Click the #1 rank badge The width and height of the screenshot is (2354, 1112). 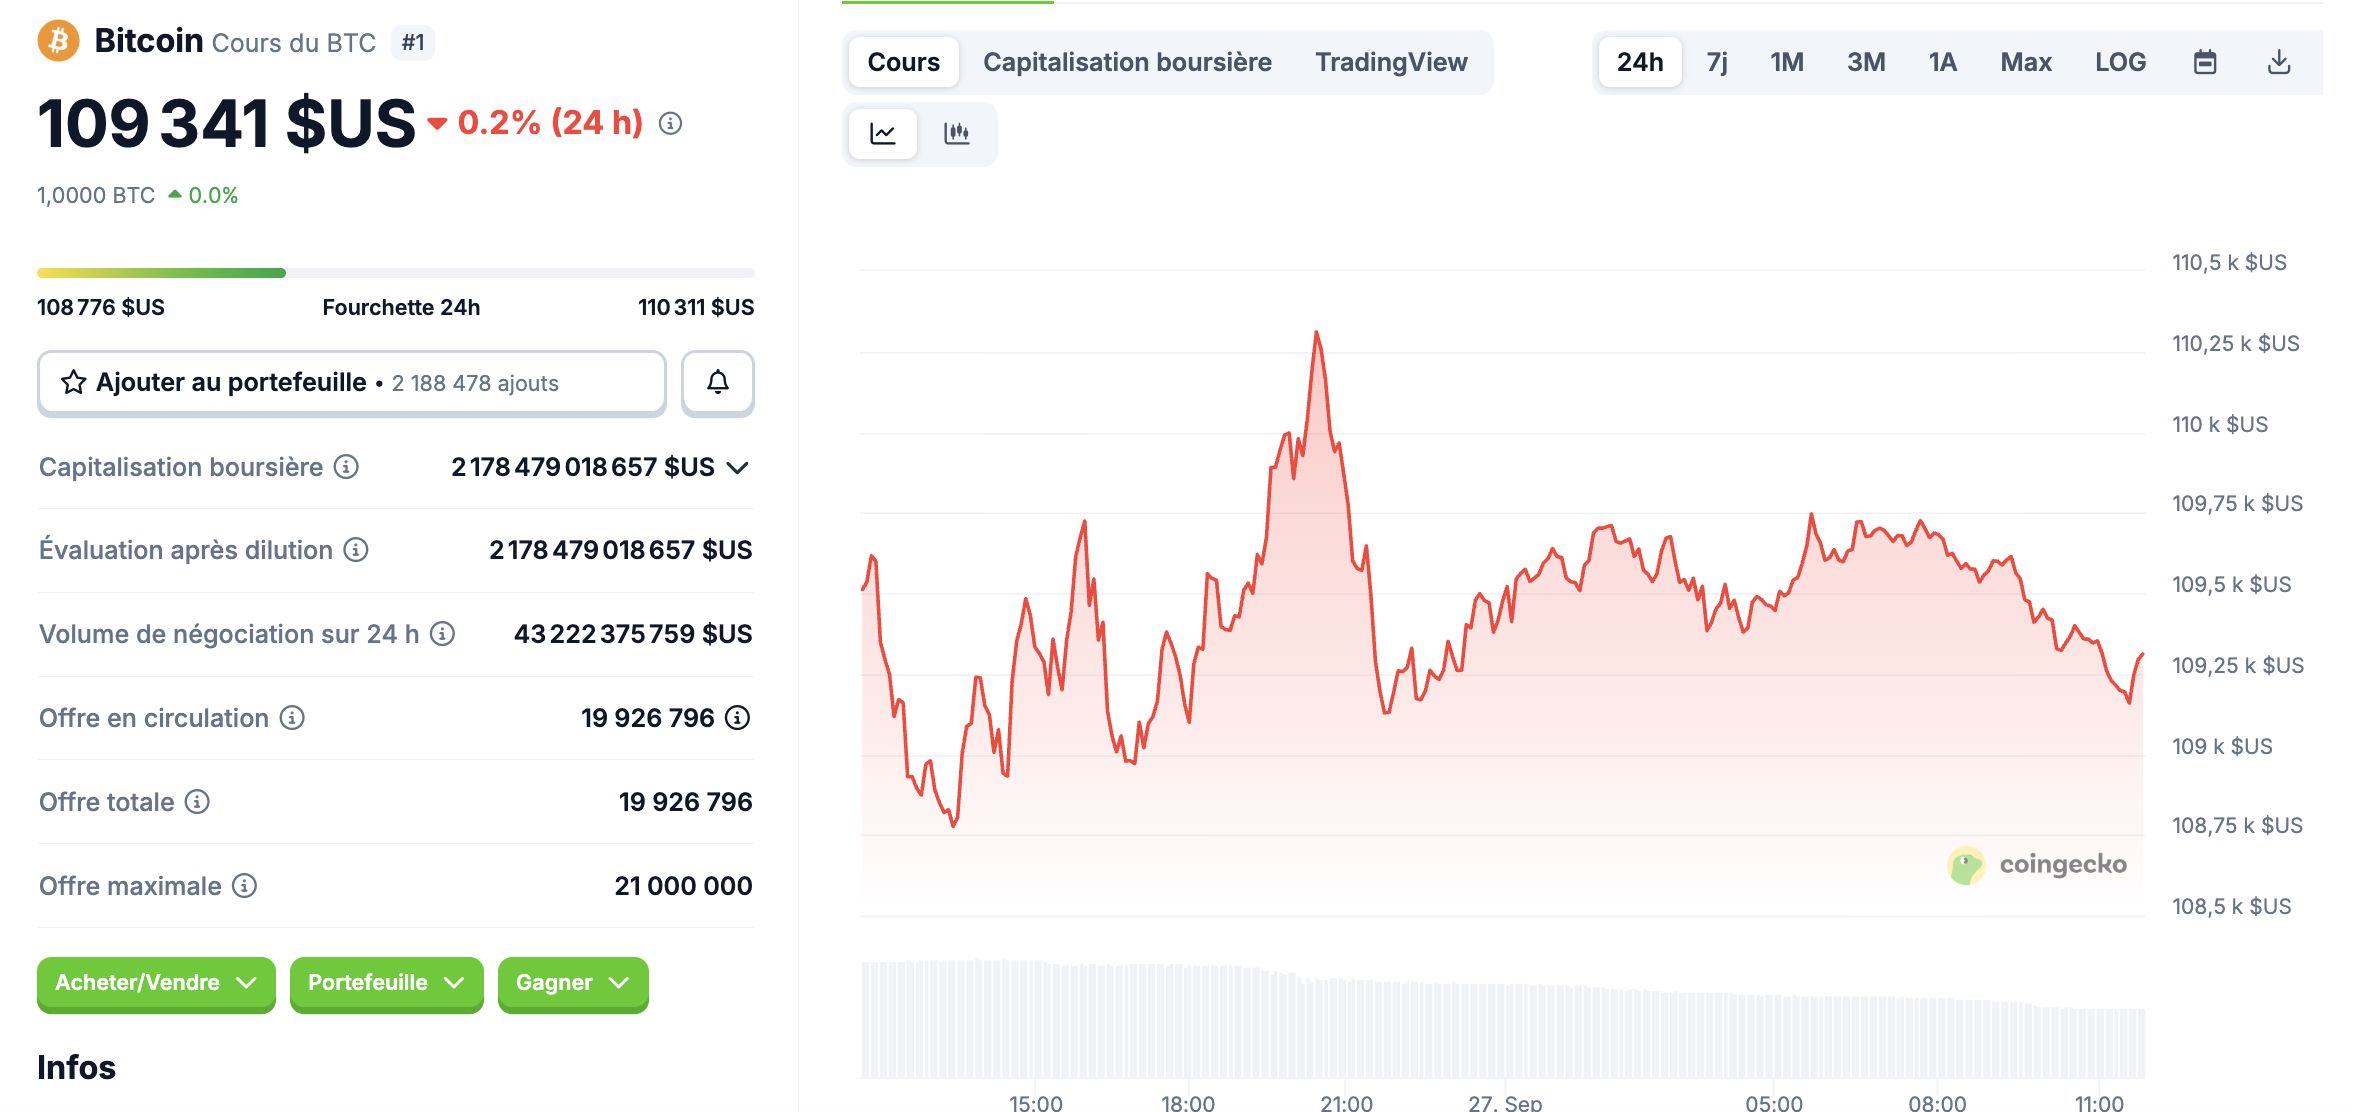click(413, 42)
